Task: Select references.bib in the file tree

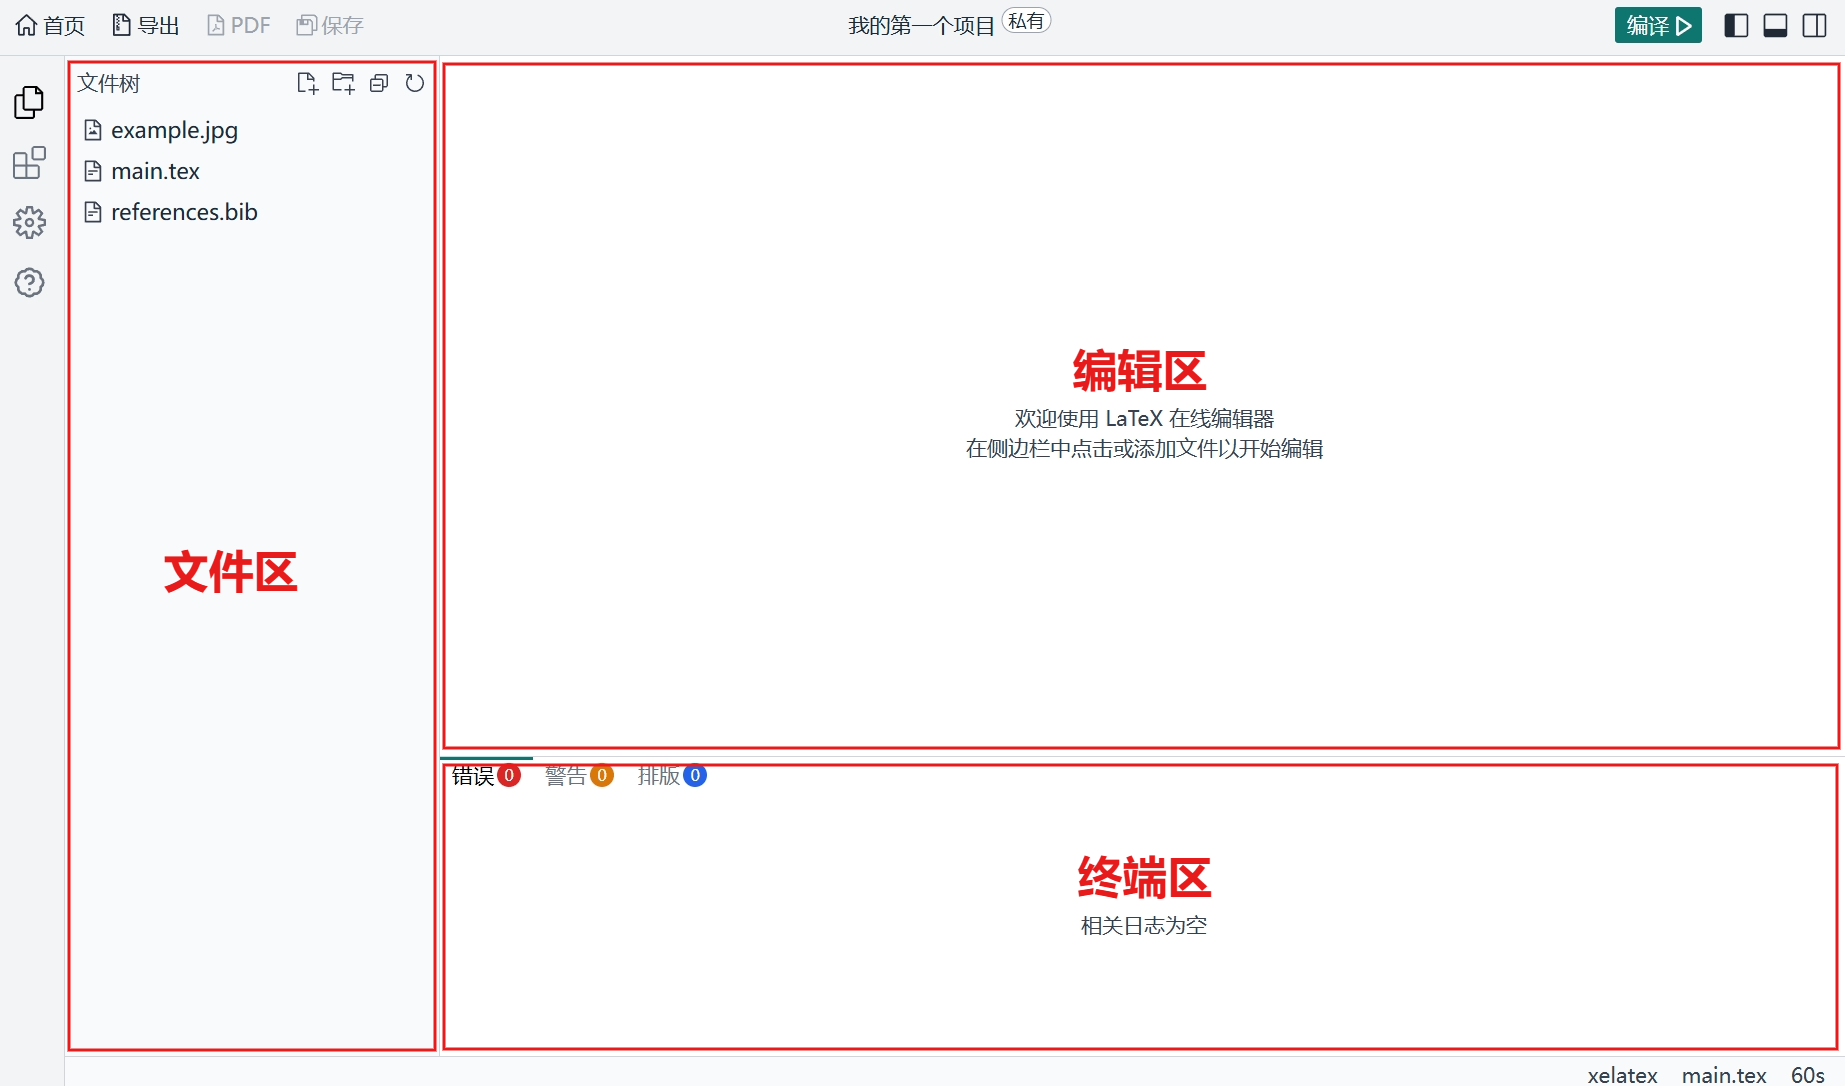Action: click(184, 213)
